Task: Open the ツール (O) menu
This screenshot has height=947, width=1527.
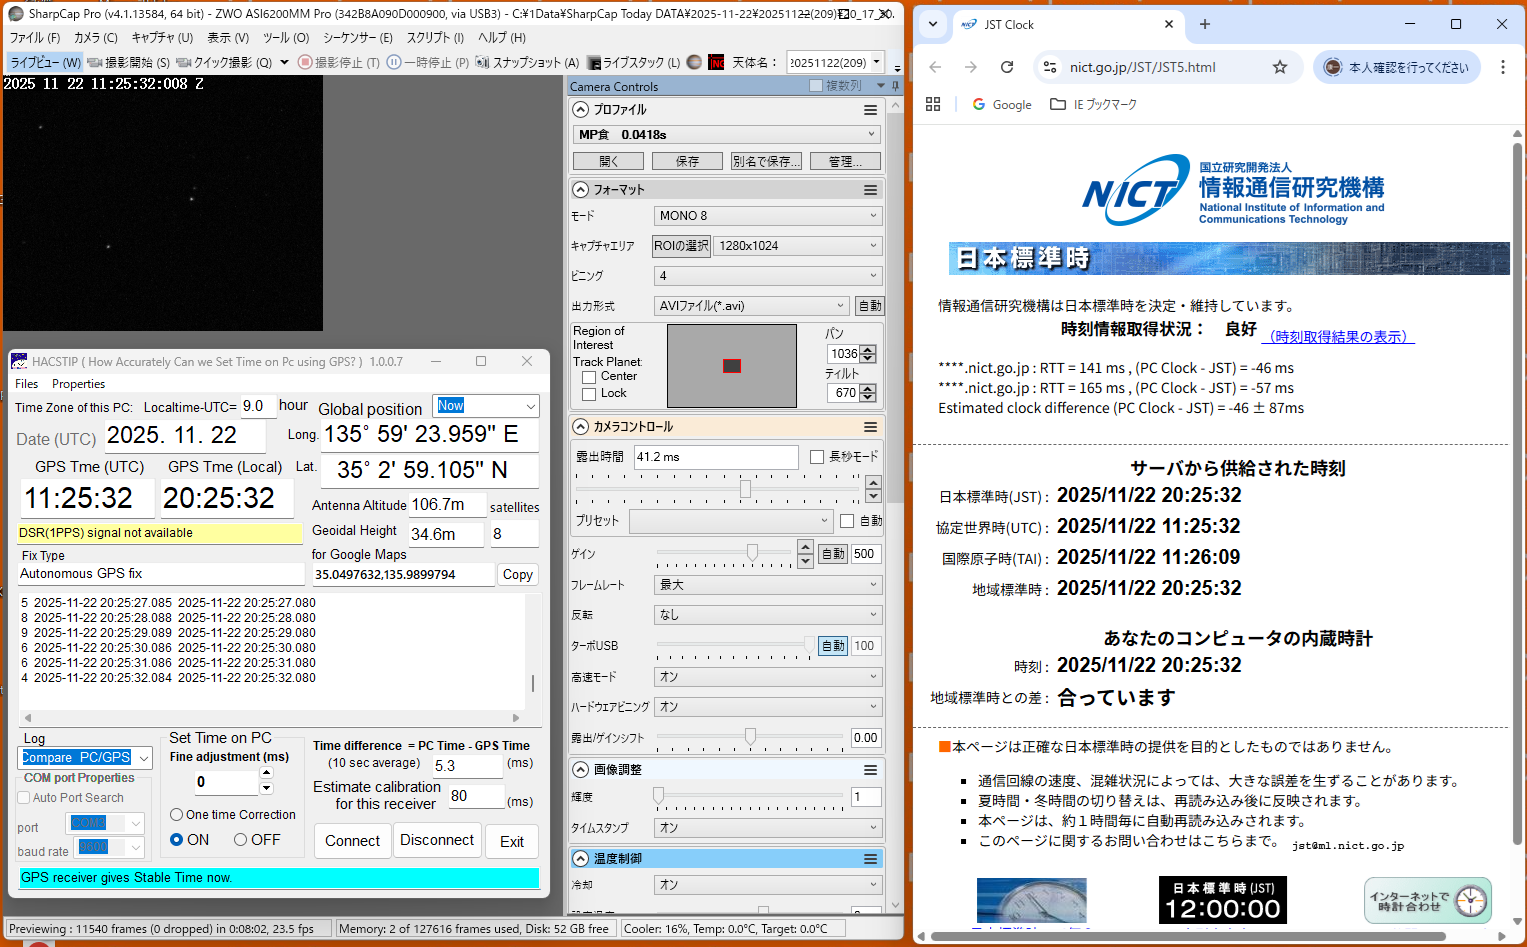Action: pyautogui.click(x=285, y=37)
